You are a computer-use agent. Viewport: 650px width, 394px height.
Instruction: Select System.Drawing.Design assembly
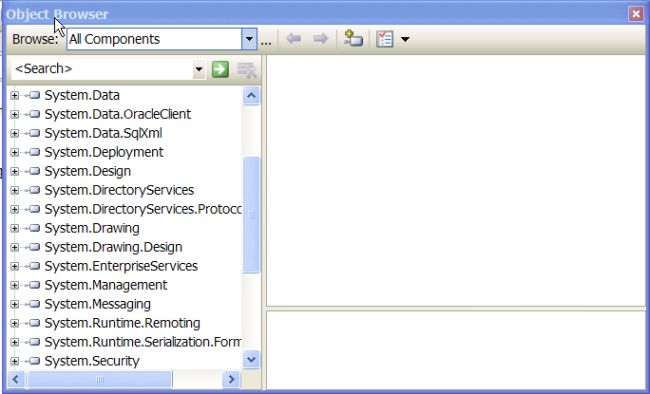(114, 247)
